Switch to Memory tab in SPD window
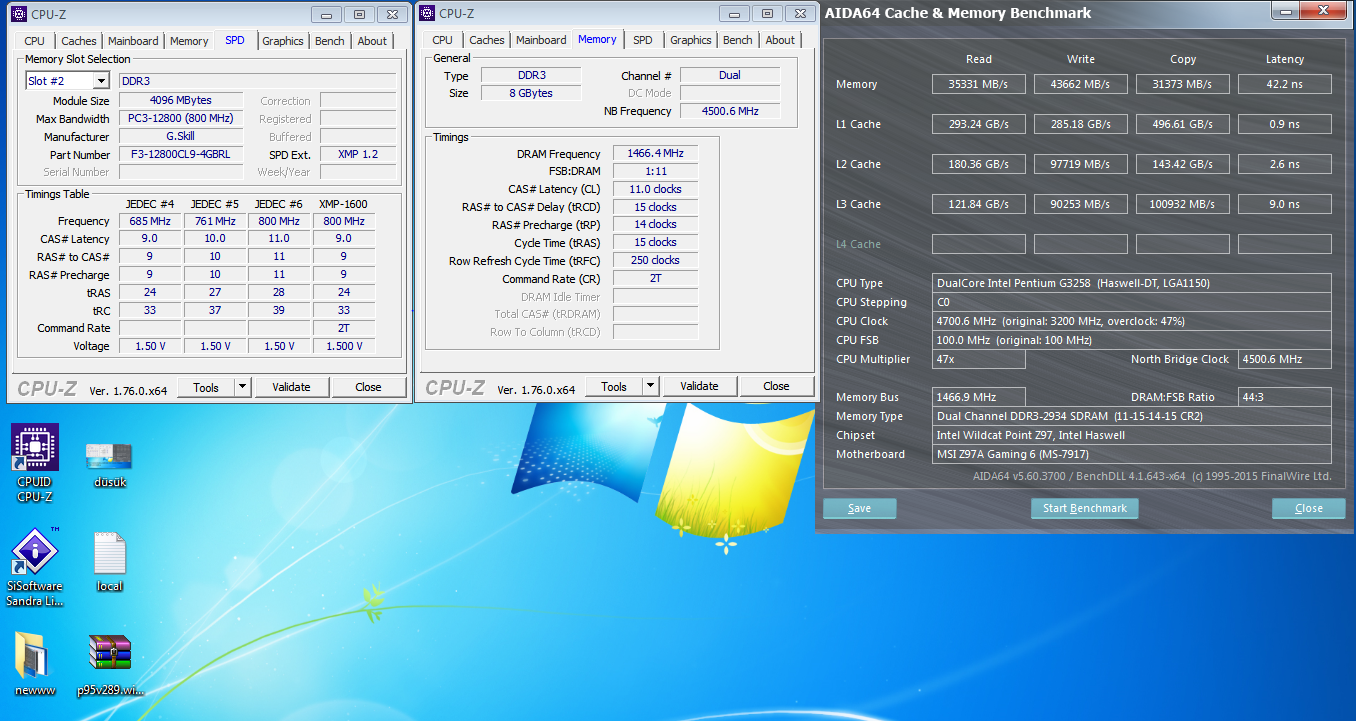1356x721 pixels. tap(189, 41)
